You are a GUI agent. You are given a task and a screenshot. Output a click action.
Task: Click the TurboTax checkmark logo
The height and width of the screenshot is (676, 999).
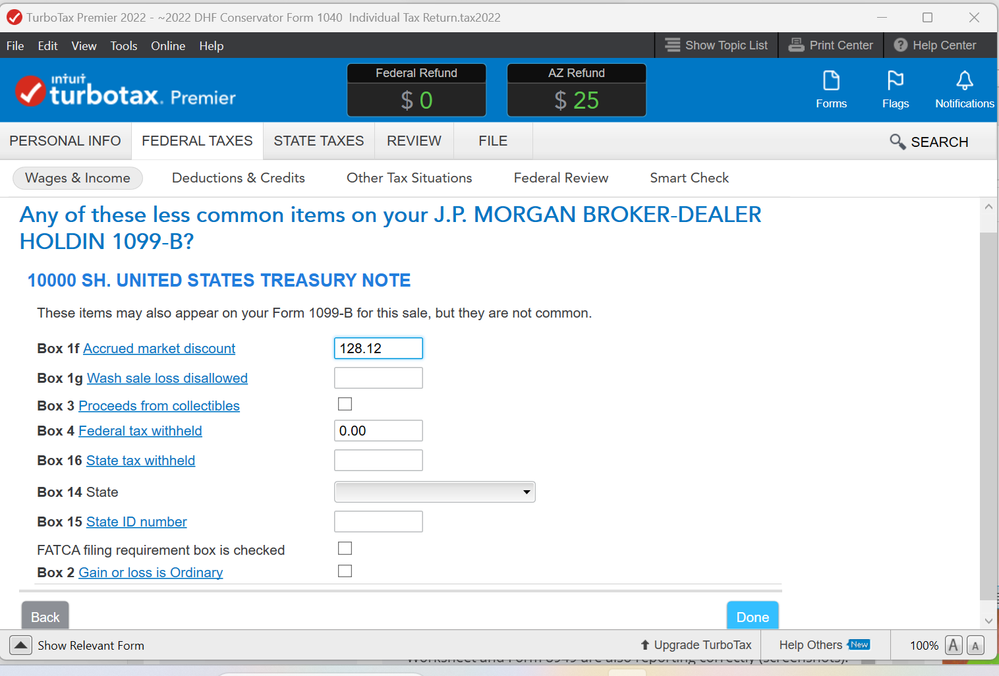coord(31,91)
